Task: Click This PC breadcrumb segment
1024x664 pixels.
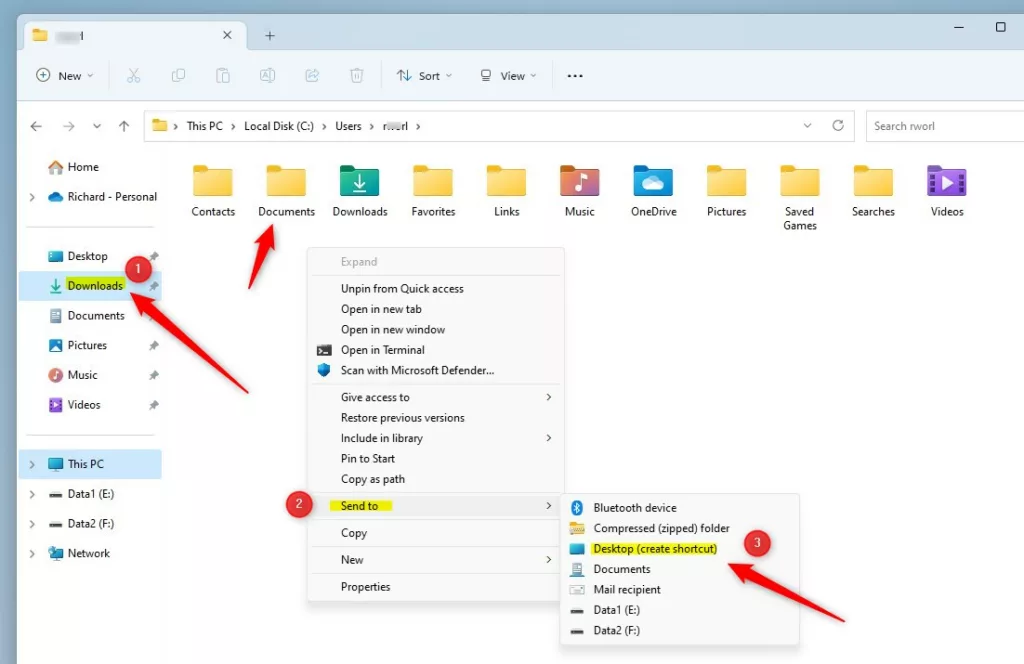Action: [204, 126]
